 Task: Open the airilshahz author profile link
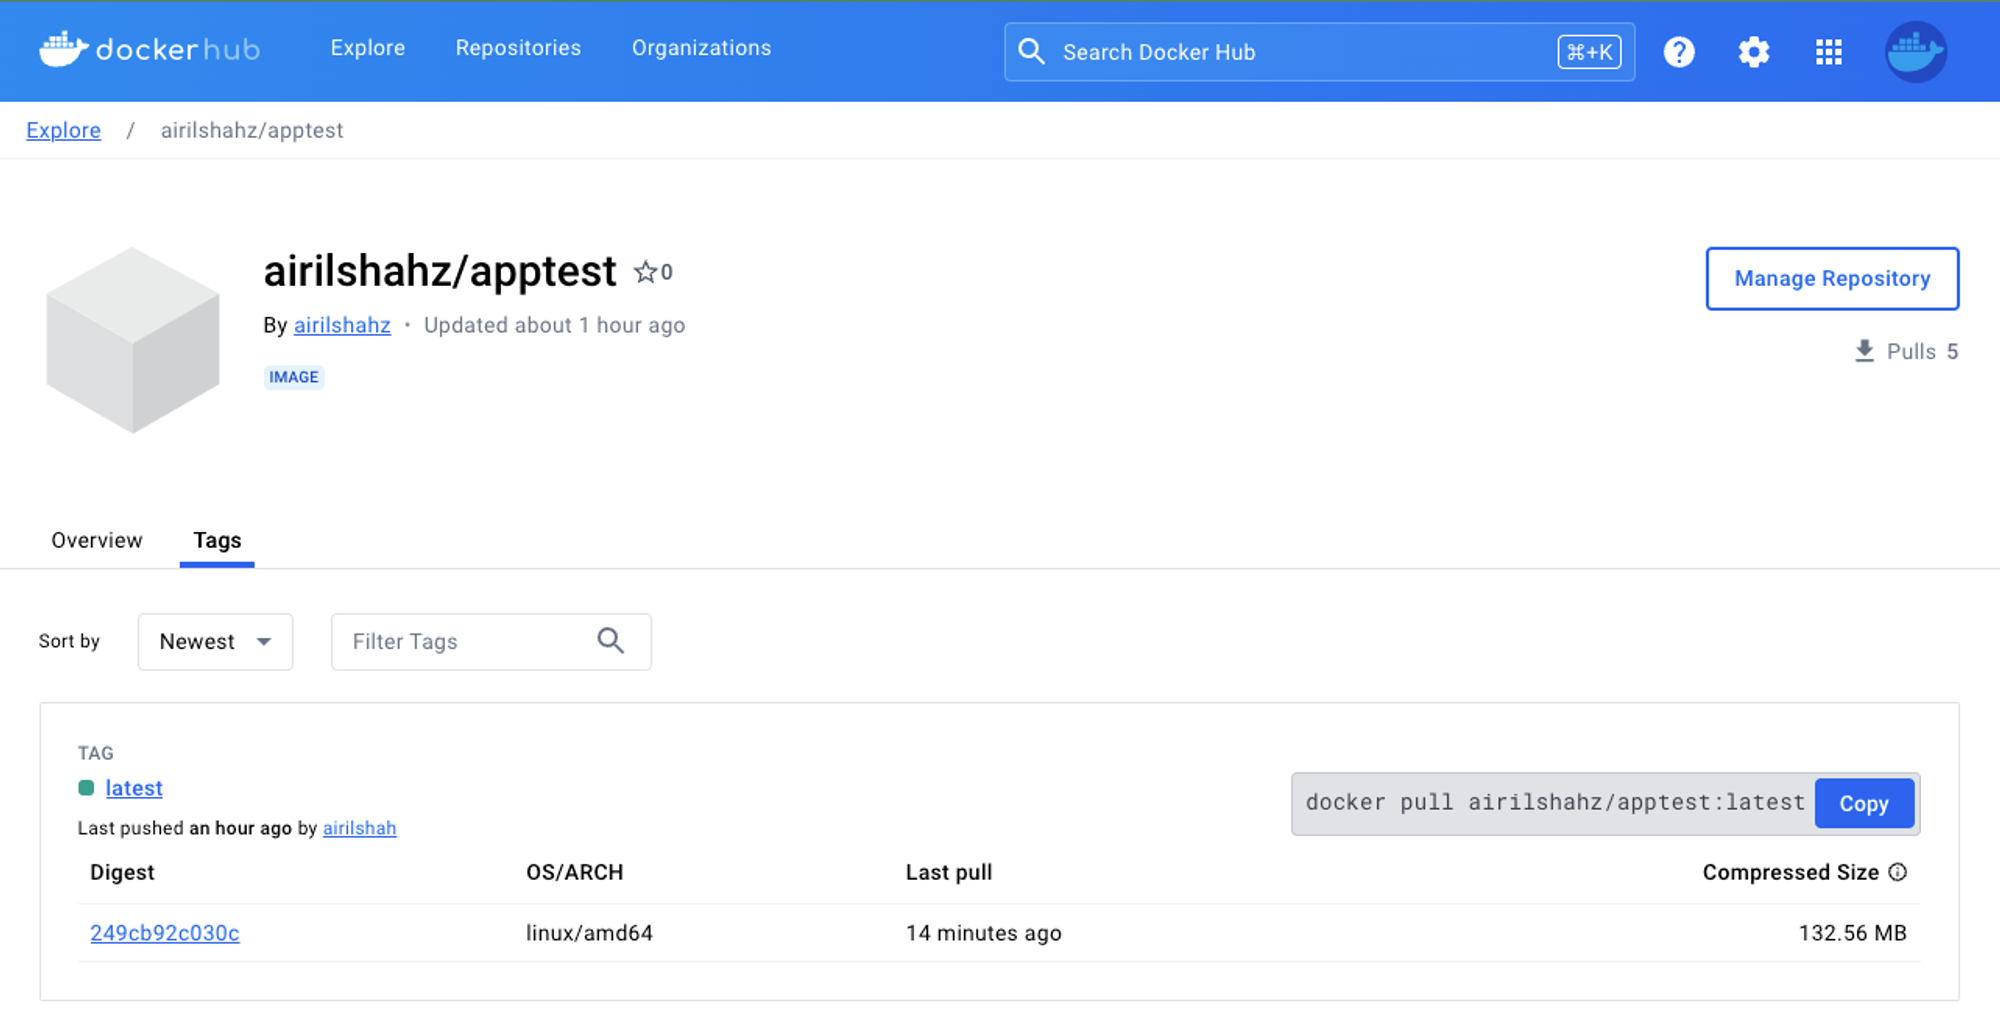342,325
